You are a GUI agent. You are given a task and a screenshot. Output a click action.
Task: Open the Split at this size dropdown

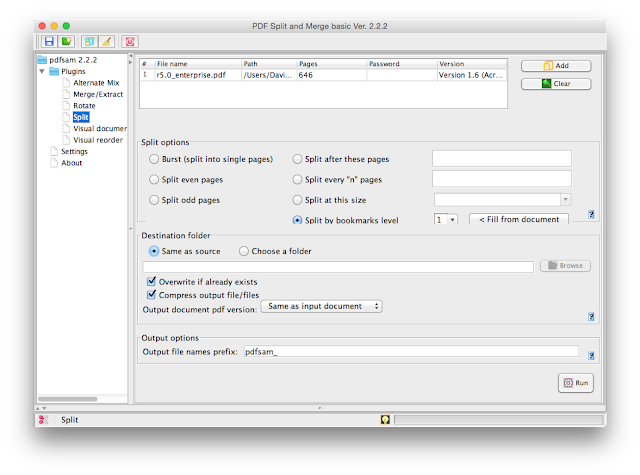[565, 200]
